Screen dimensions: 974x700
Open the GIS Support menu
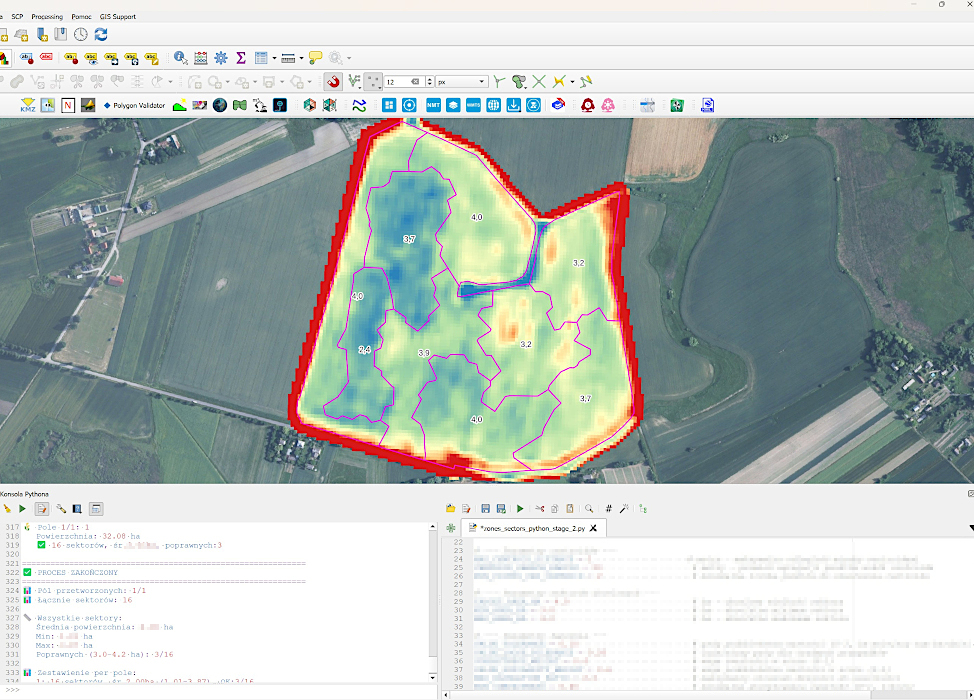pyautogui.click(x=117, y=17)
